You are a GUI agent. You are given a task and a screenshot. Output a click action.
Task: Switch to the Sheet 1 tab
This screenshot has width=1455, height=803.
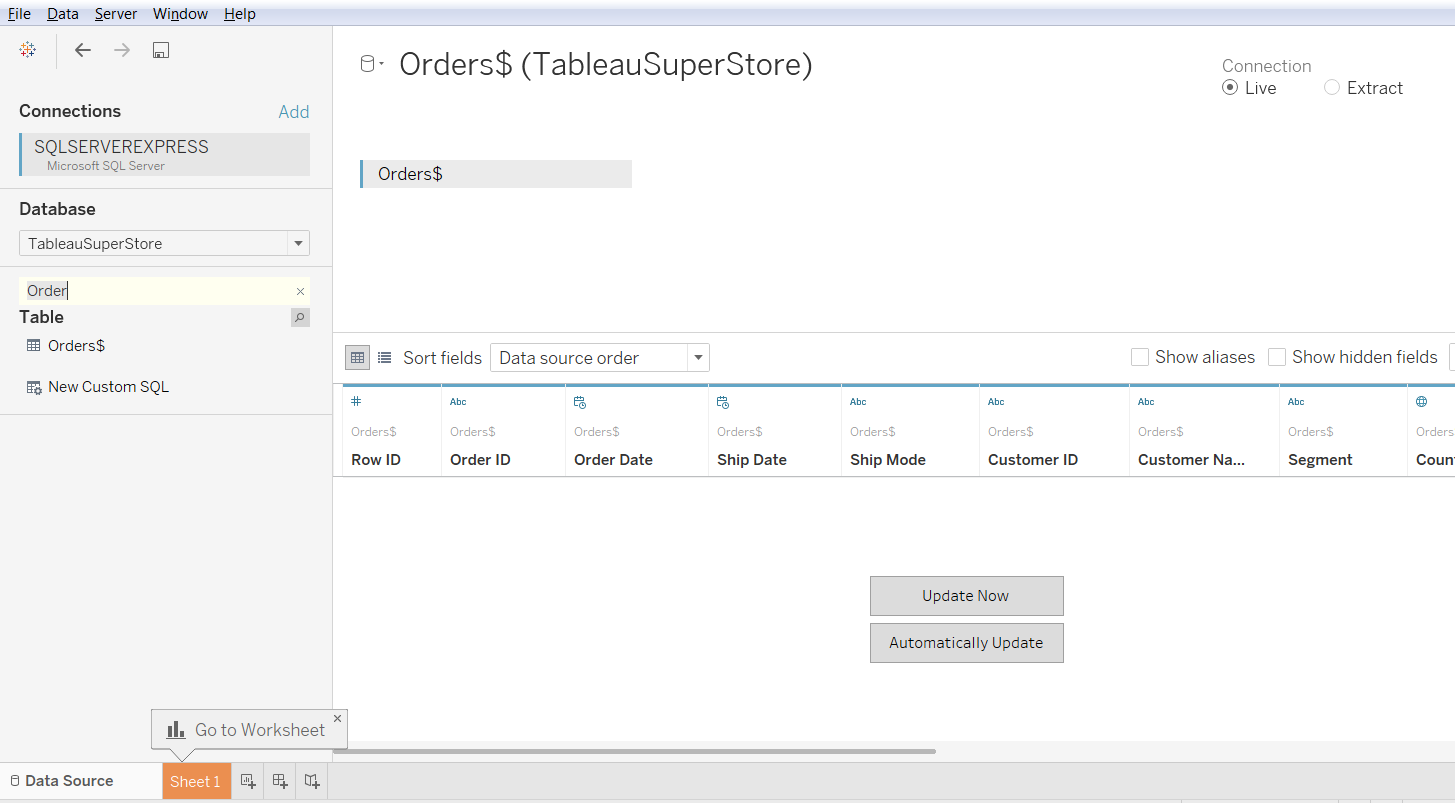point(196,782)
